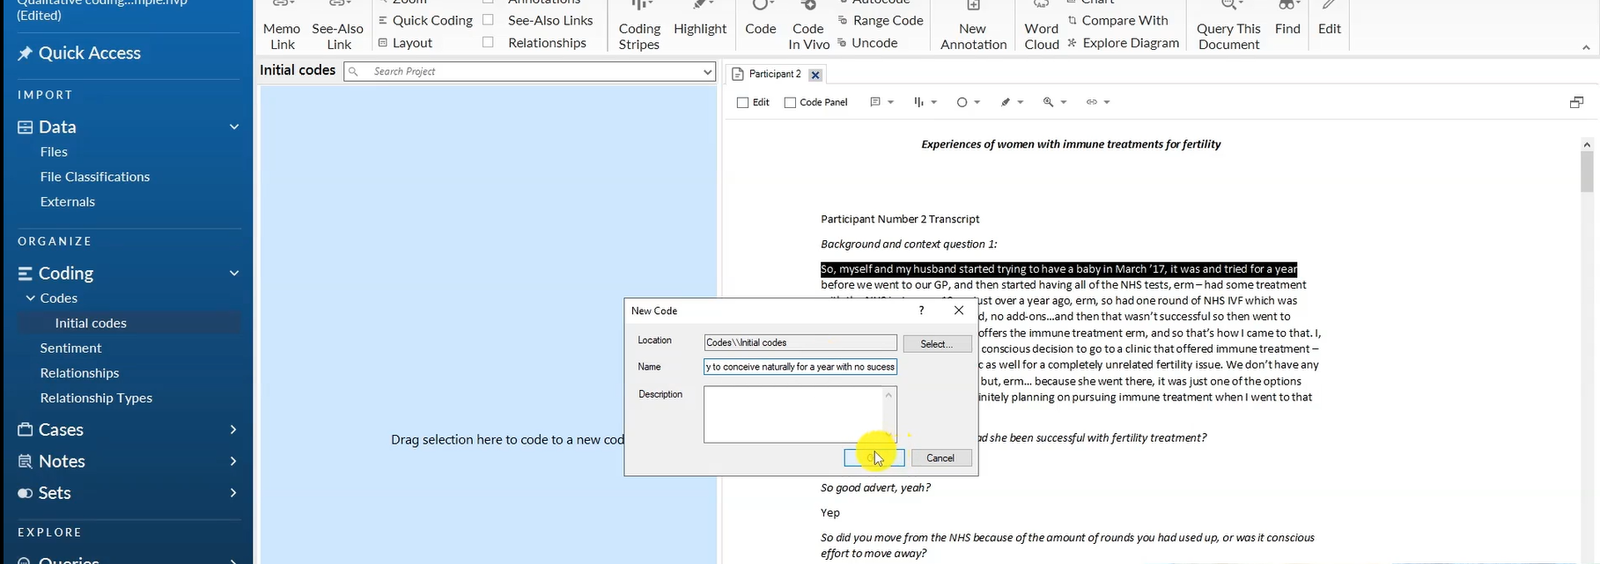Open File Classifications in the sidebar
1600x564 pixels.
(x=95, y=177)
